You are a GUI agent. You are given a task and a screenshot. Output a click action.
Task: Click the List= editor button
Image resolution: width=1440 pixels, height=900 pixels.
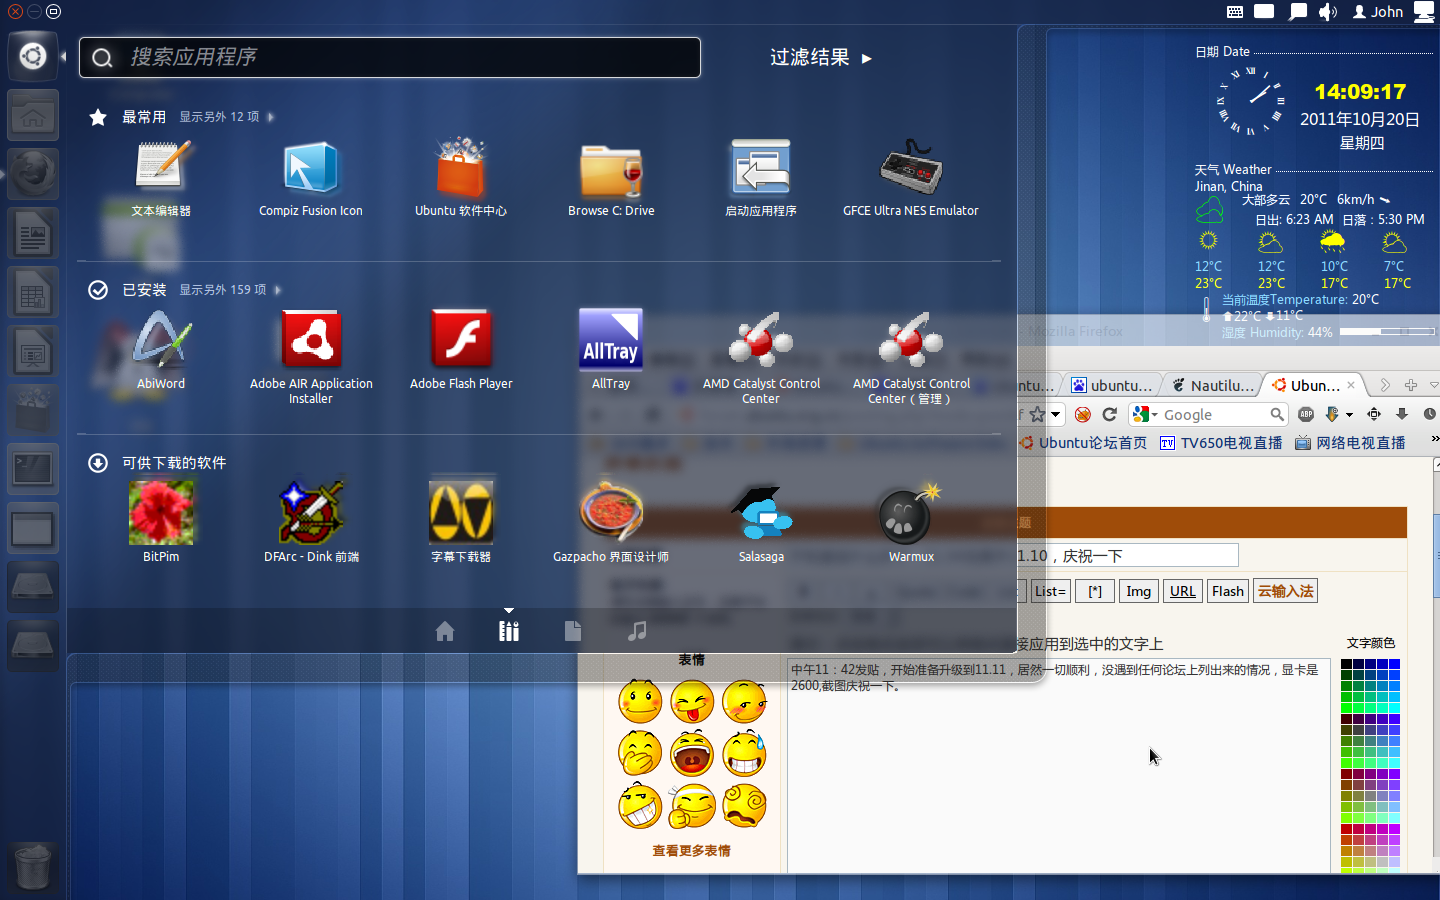coord(1050,591)
